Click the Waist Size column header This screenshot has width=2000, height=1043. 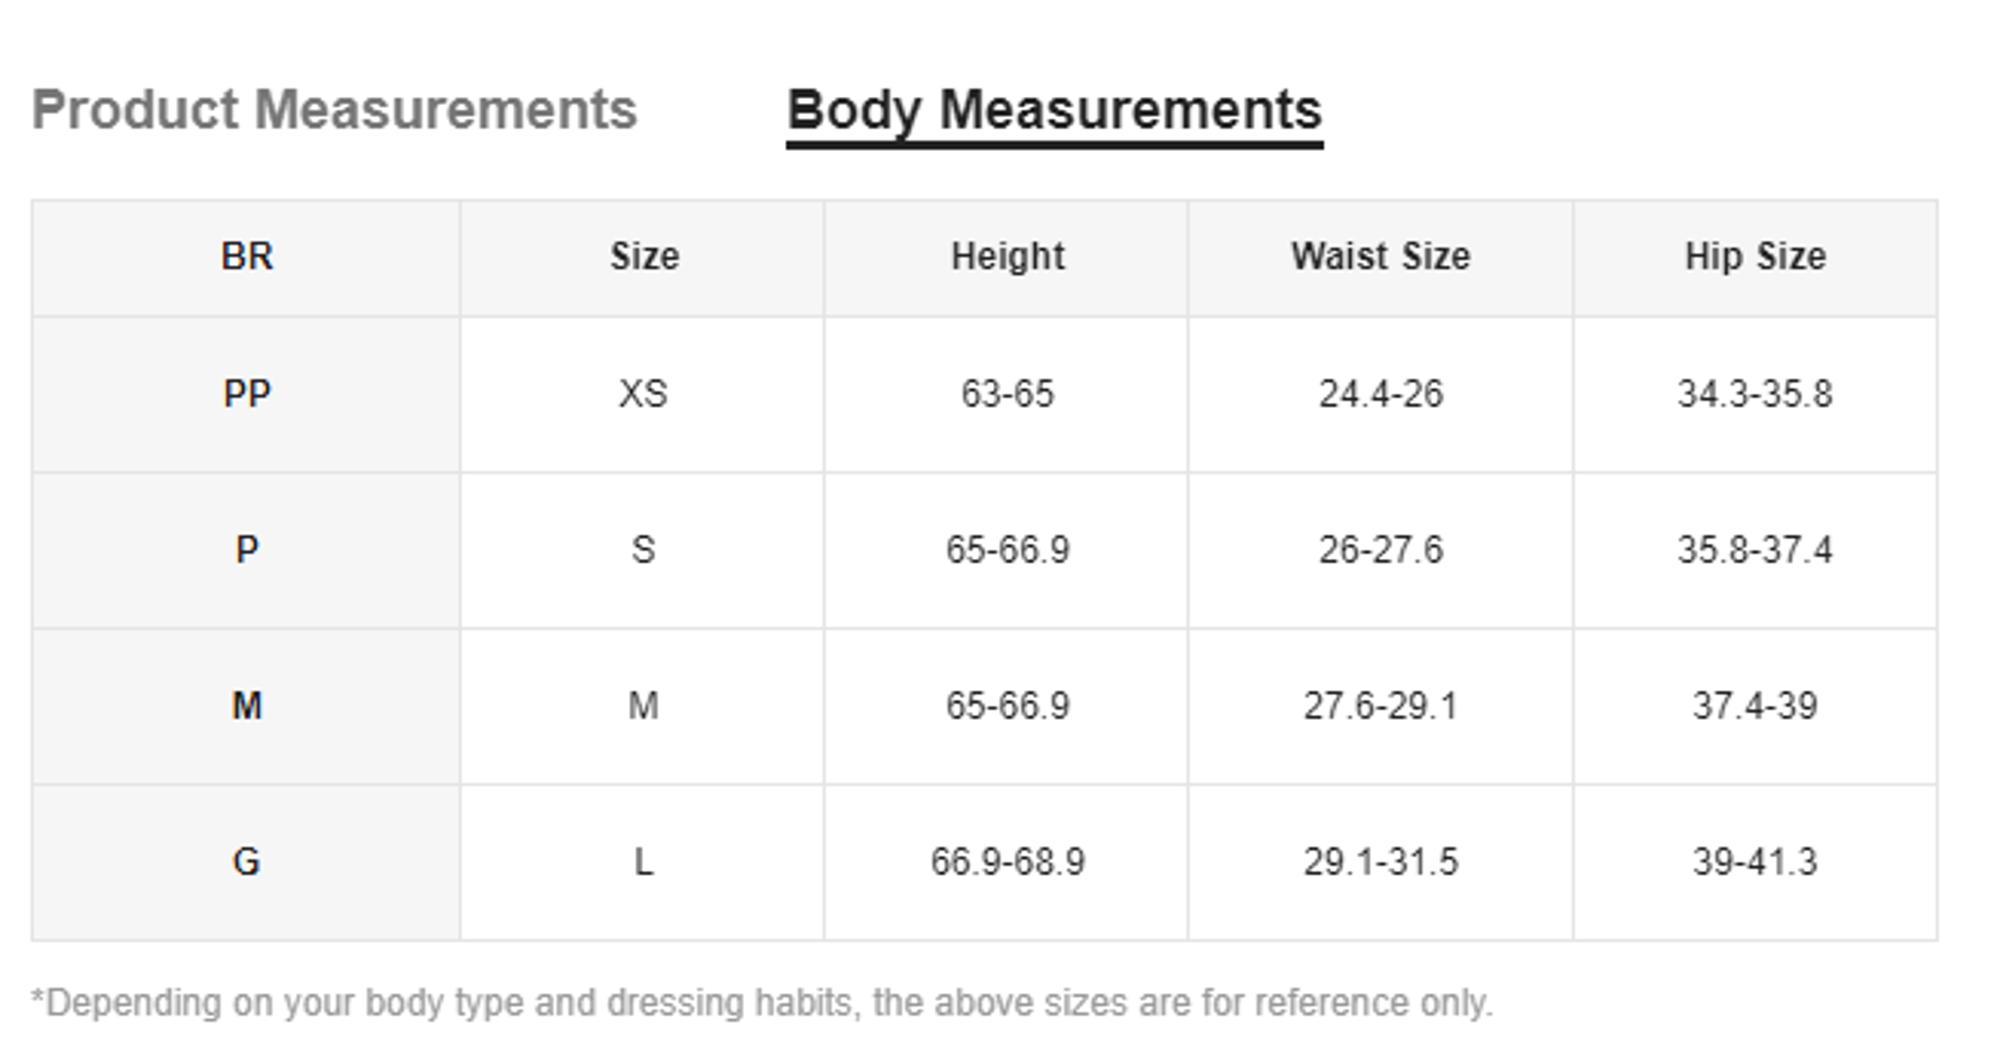pos(1380,257)
